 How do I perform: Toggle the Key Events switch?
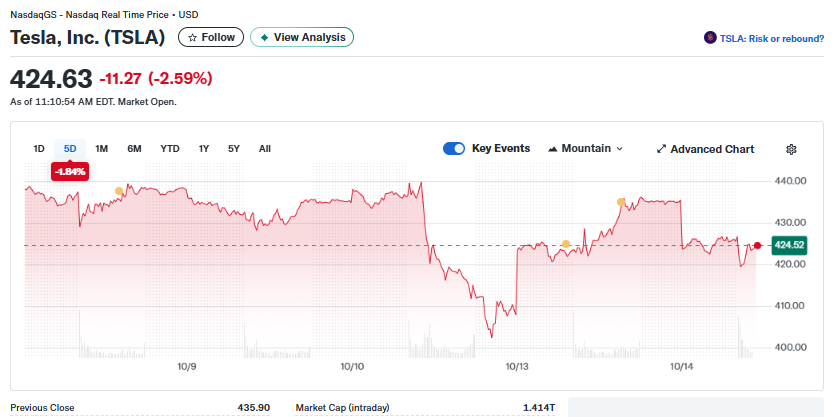[454, 148]
